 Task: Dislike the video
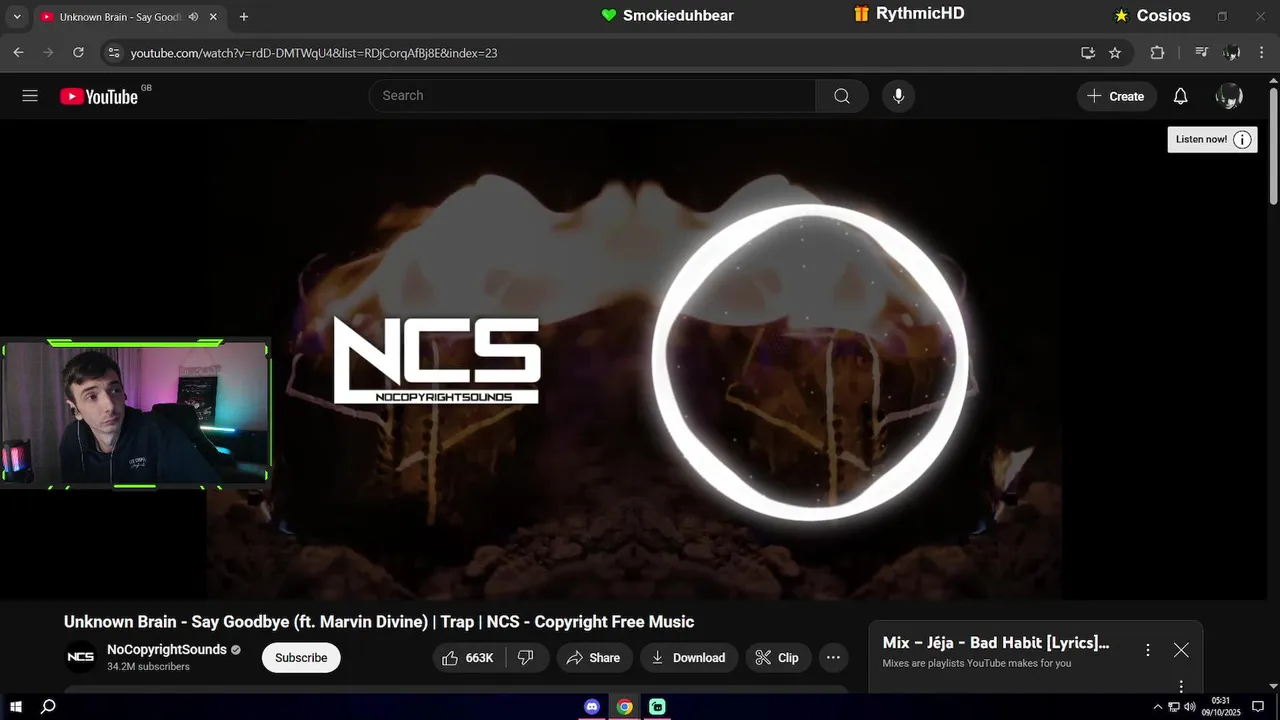[x=526, y=657]
